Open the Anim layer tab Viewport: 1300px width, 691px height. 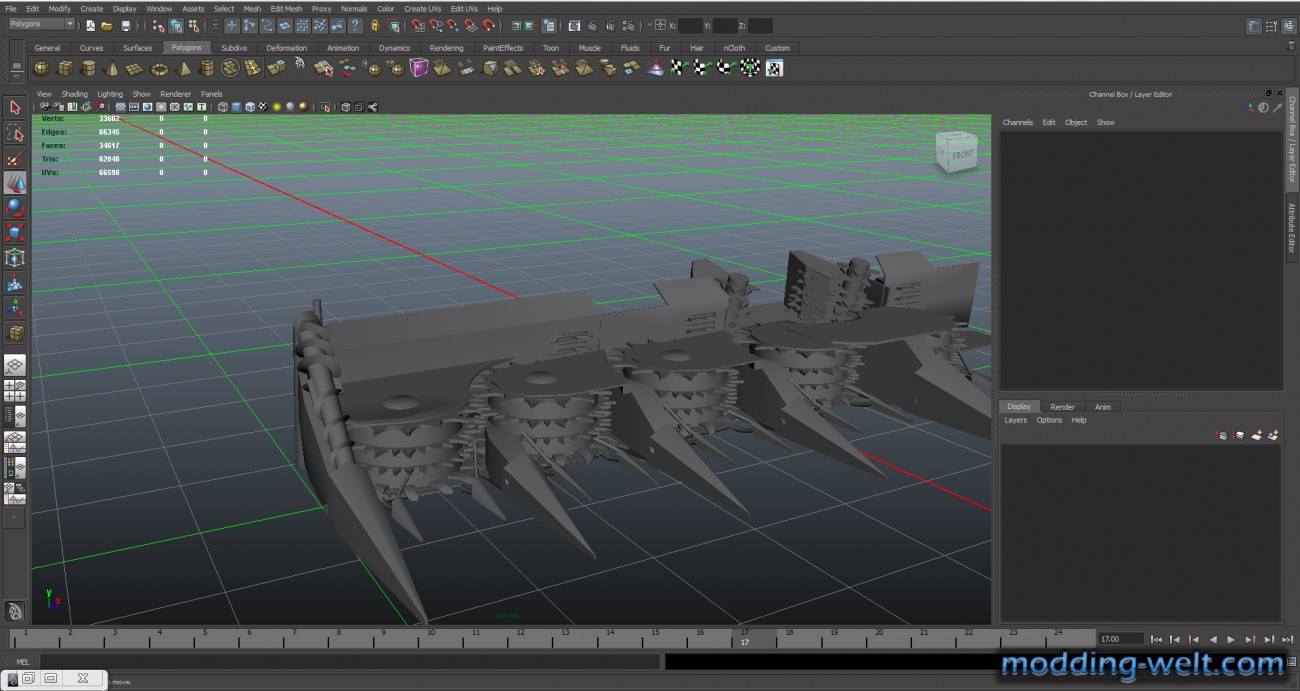(1102, 407)
